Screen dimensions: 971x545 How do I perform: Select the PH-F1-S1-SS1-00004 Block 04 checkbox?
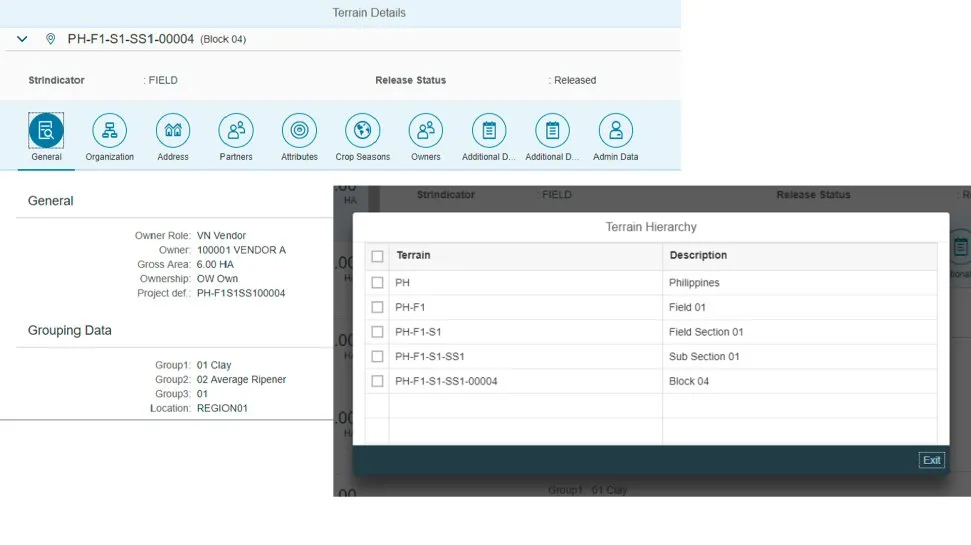[377, 381]
